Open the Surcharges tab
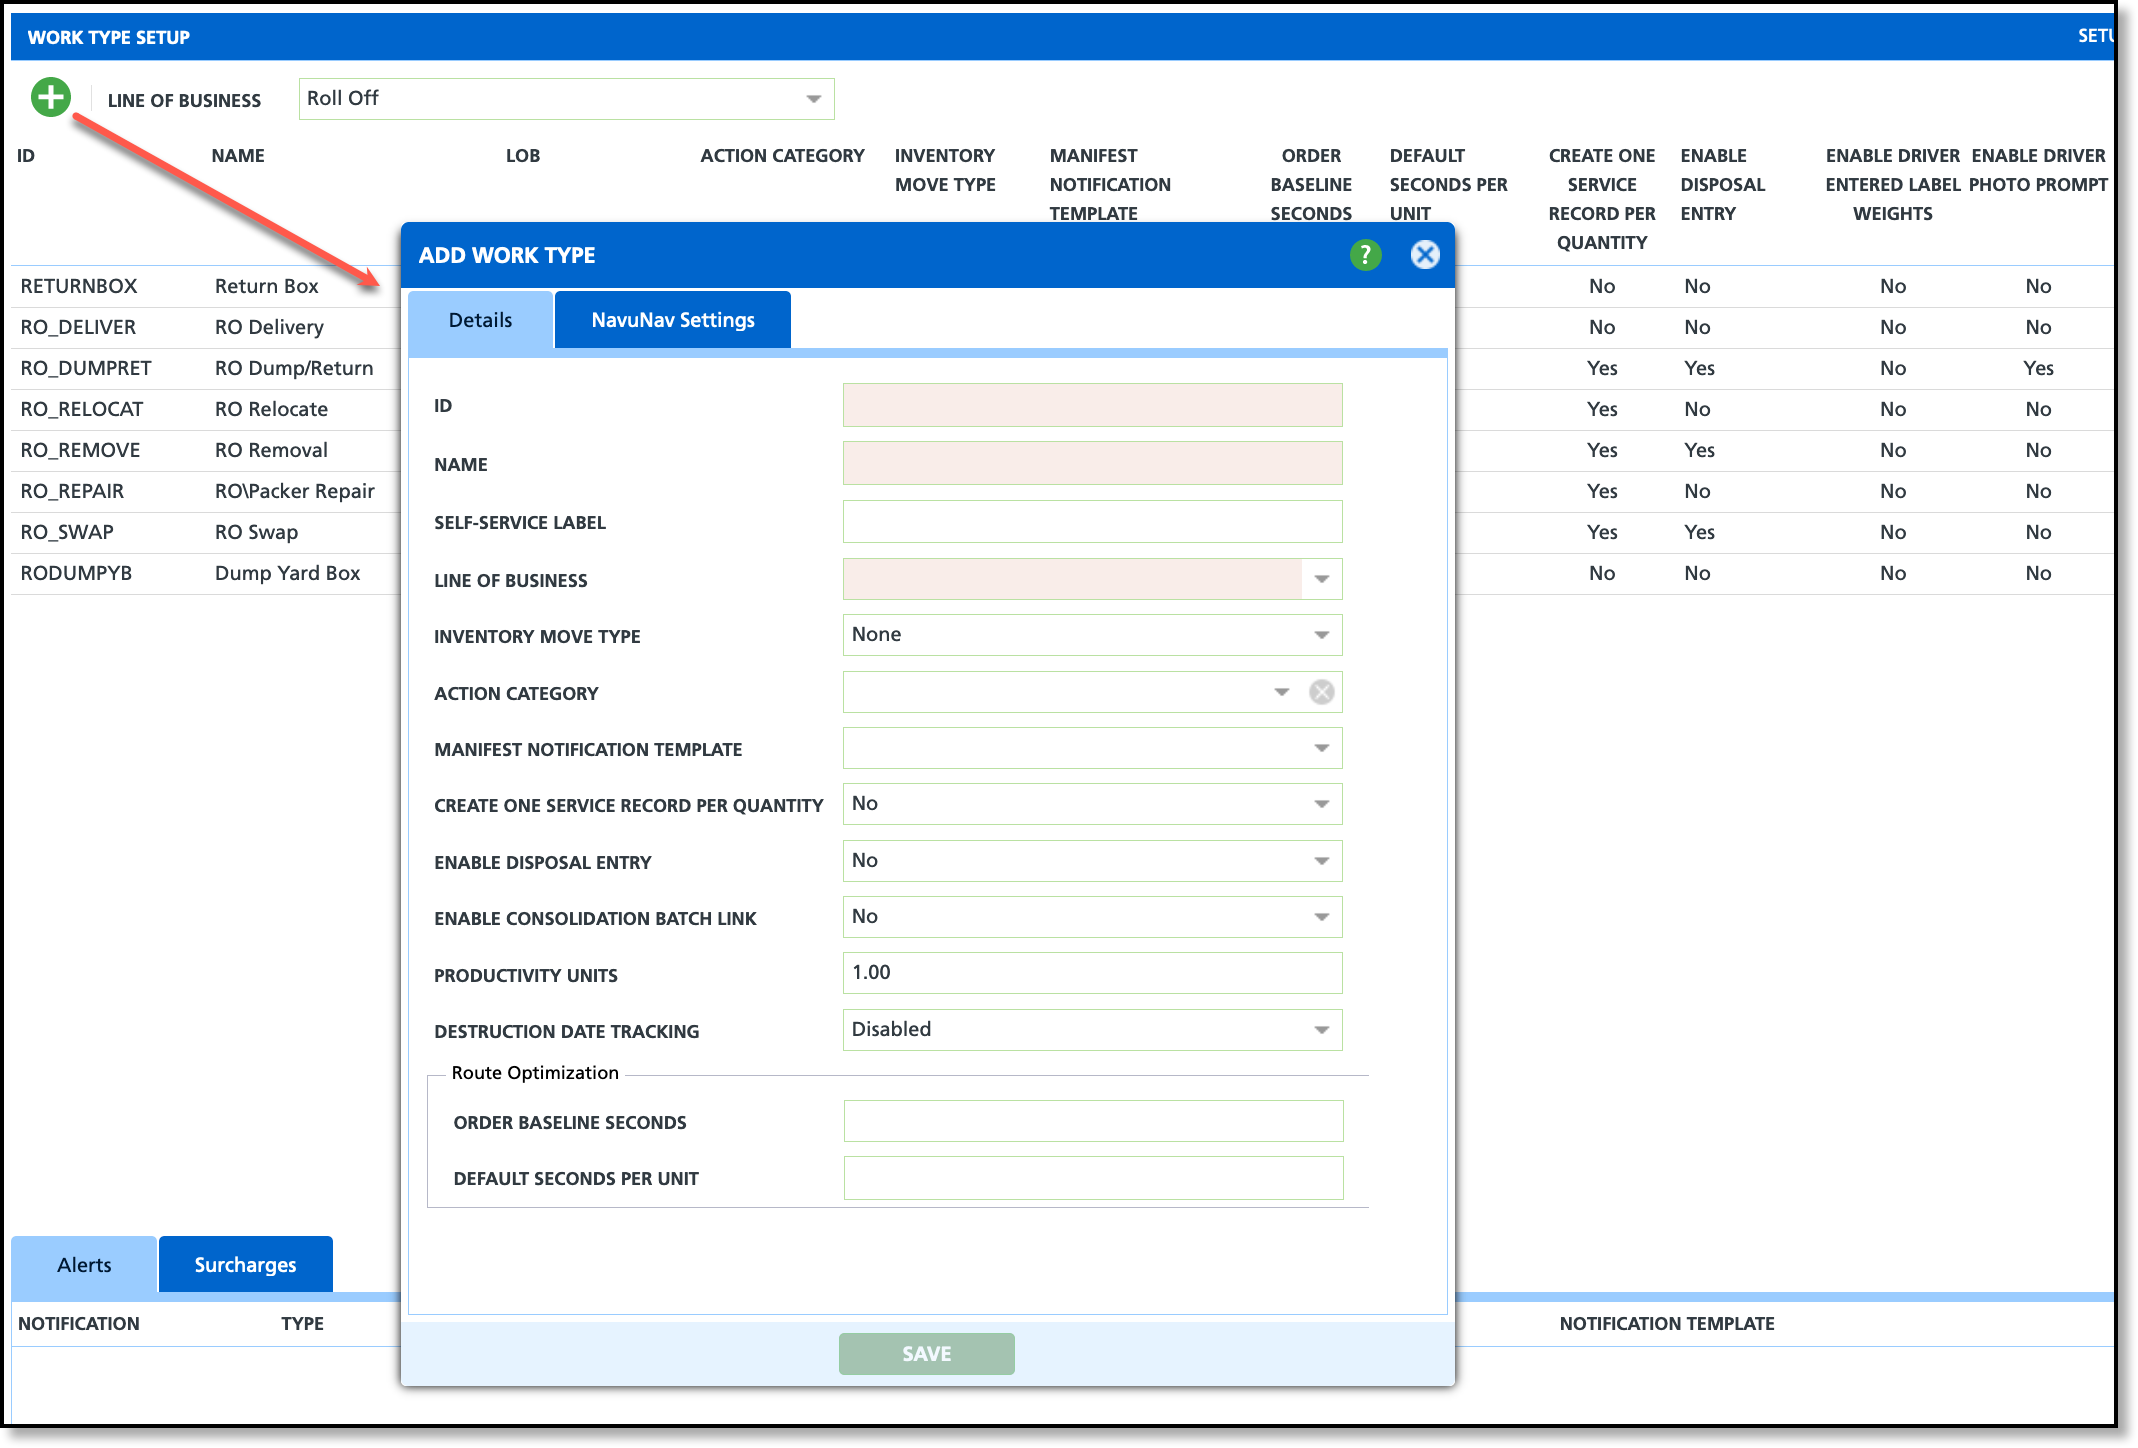 pyautogui.click(x=245, y=1265)
